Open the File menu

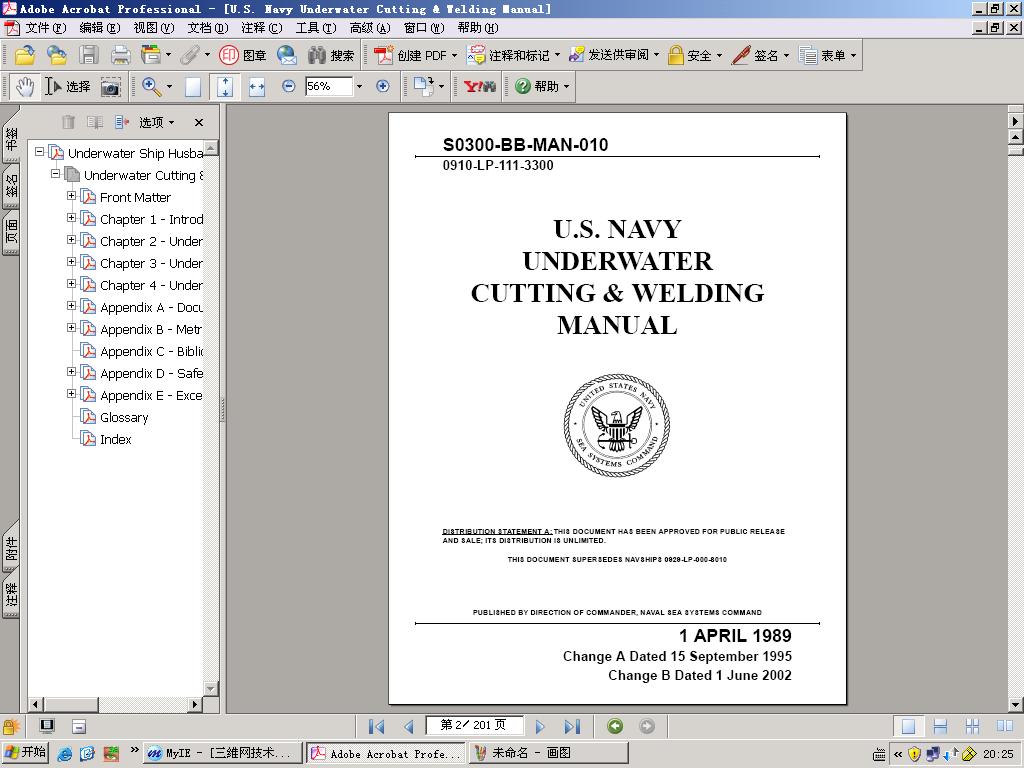(x=46, y=28)
